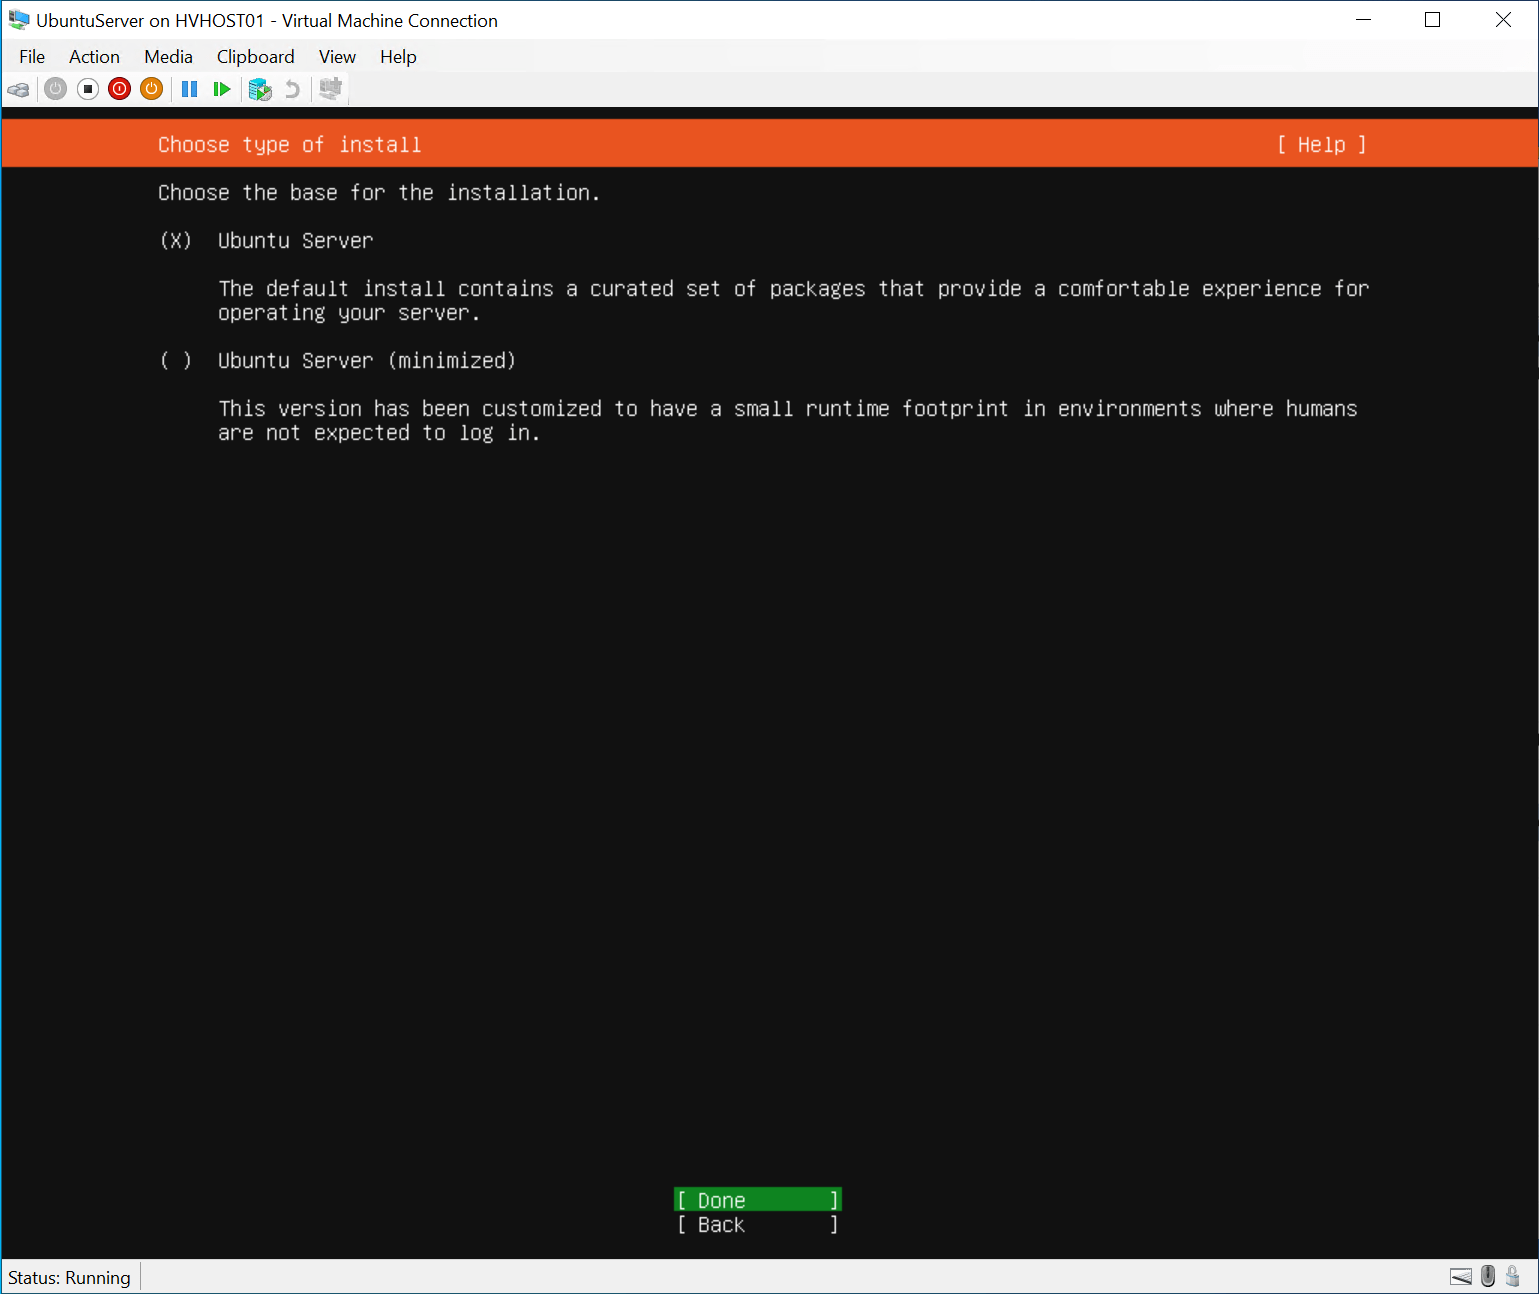This screenshot has height=1294, width=1539.
Task: Click the default install description text
Action: pos(793,301)
